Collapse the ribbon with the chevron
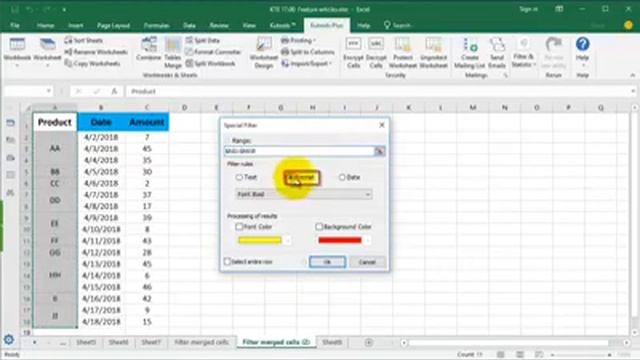Viewport: 640px width, 360px height. click(632, 75)
